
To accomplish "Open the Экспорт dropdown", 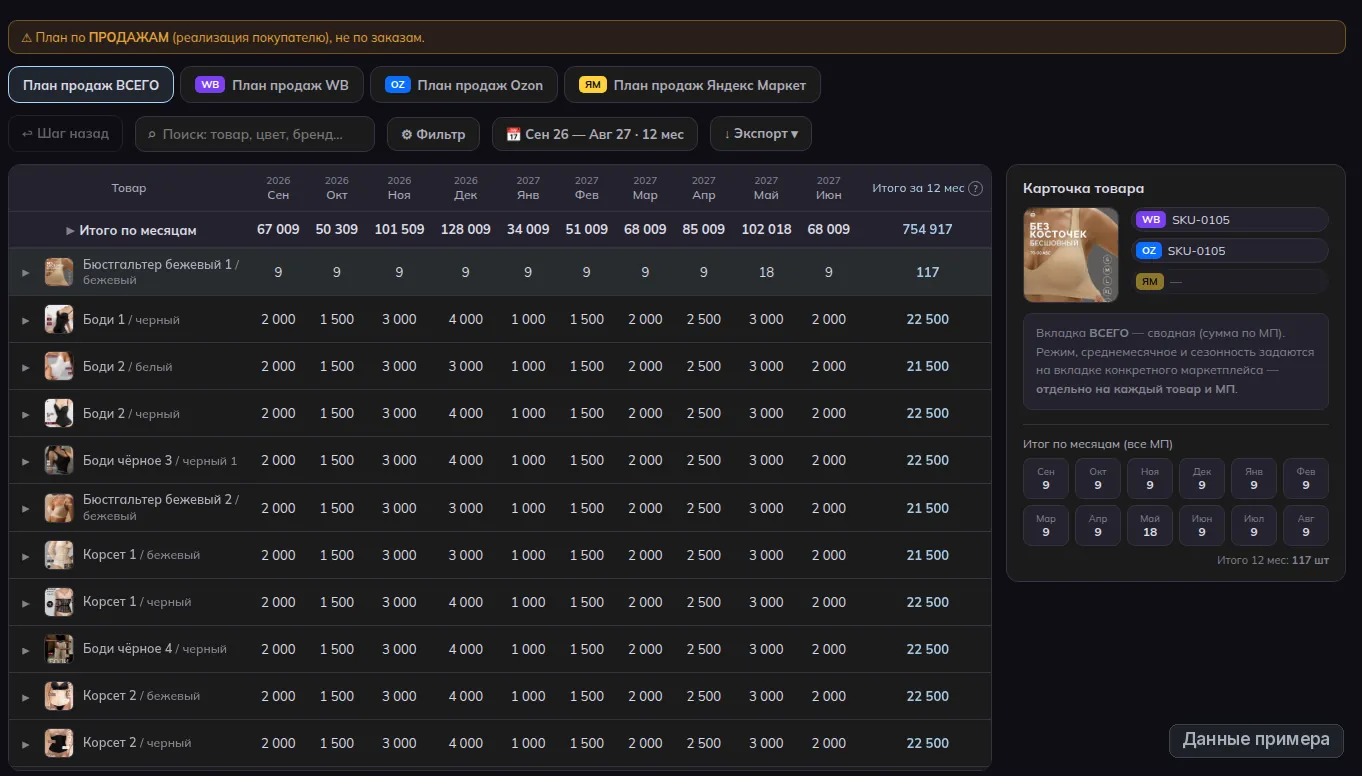I will (760, 134).
